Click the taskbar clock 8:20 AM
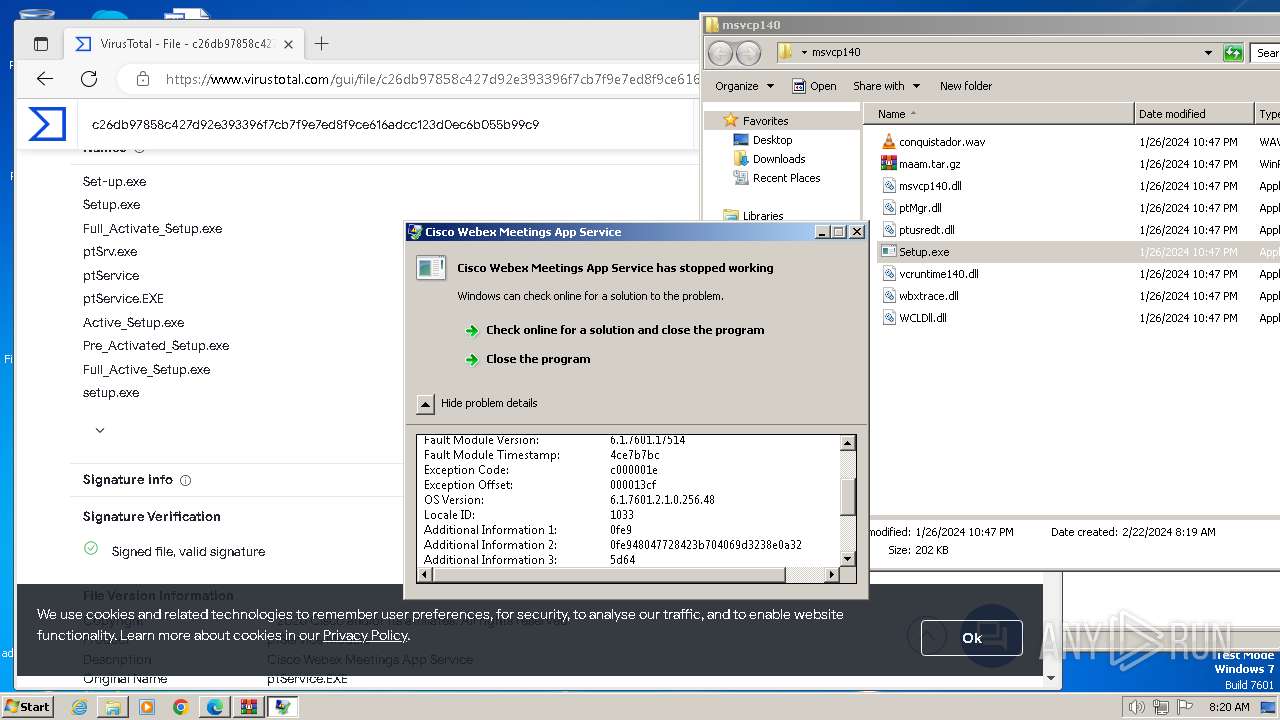Screen dimensions: 1280x720 [1228, 707]
